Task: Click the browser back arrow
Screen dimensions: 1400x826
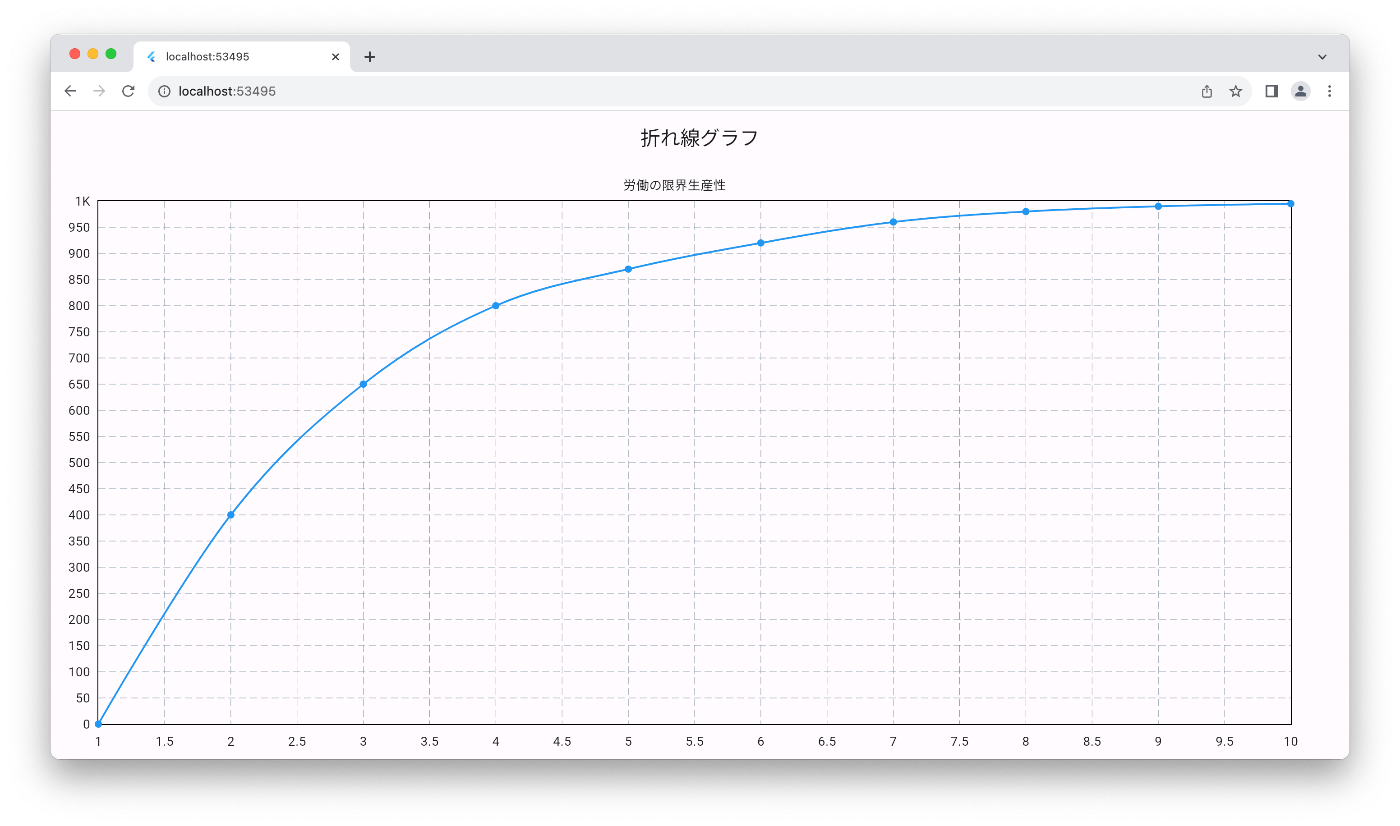Action: (x=70, y=91)
